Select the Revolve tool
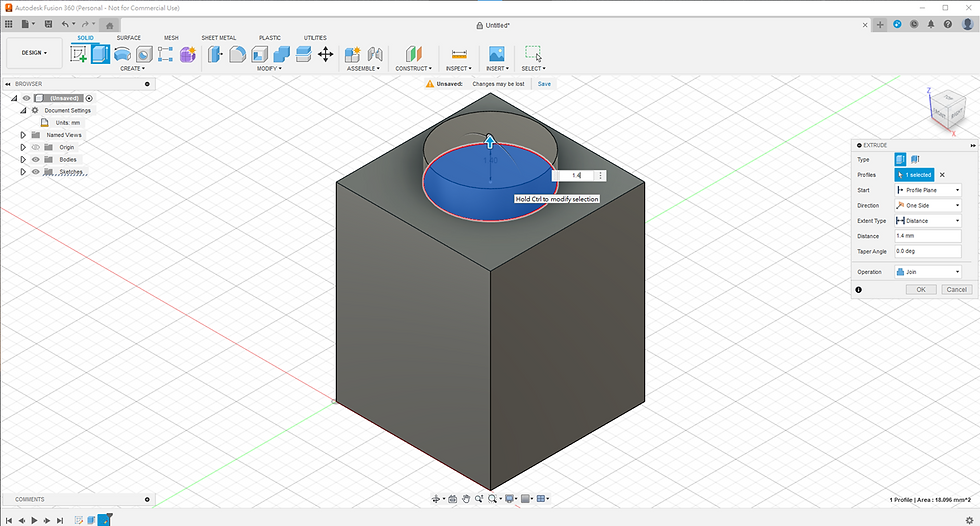The width and height of the screenshot is (980, 526). point(122,54)
